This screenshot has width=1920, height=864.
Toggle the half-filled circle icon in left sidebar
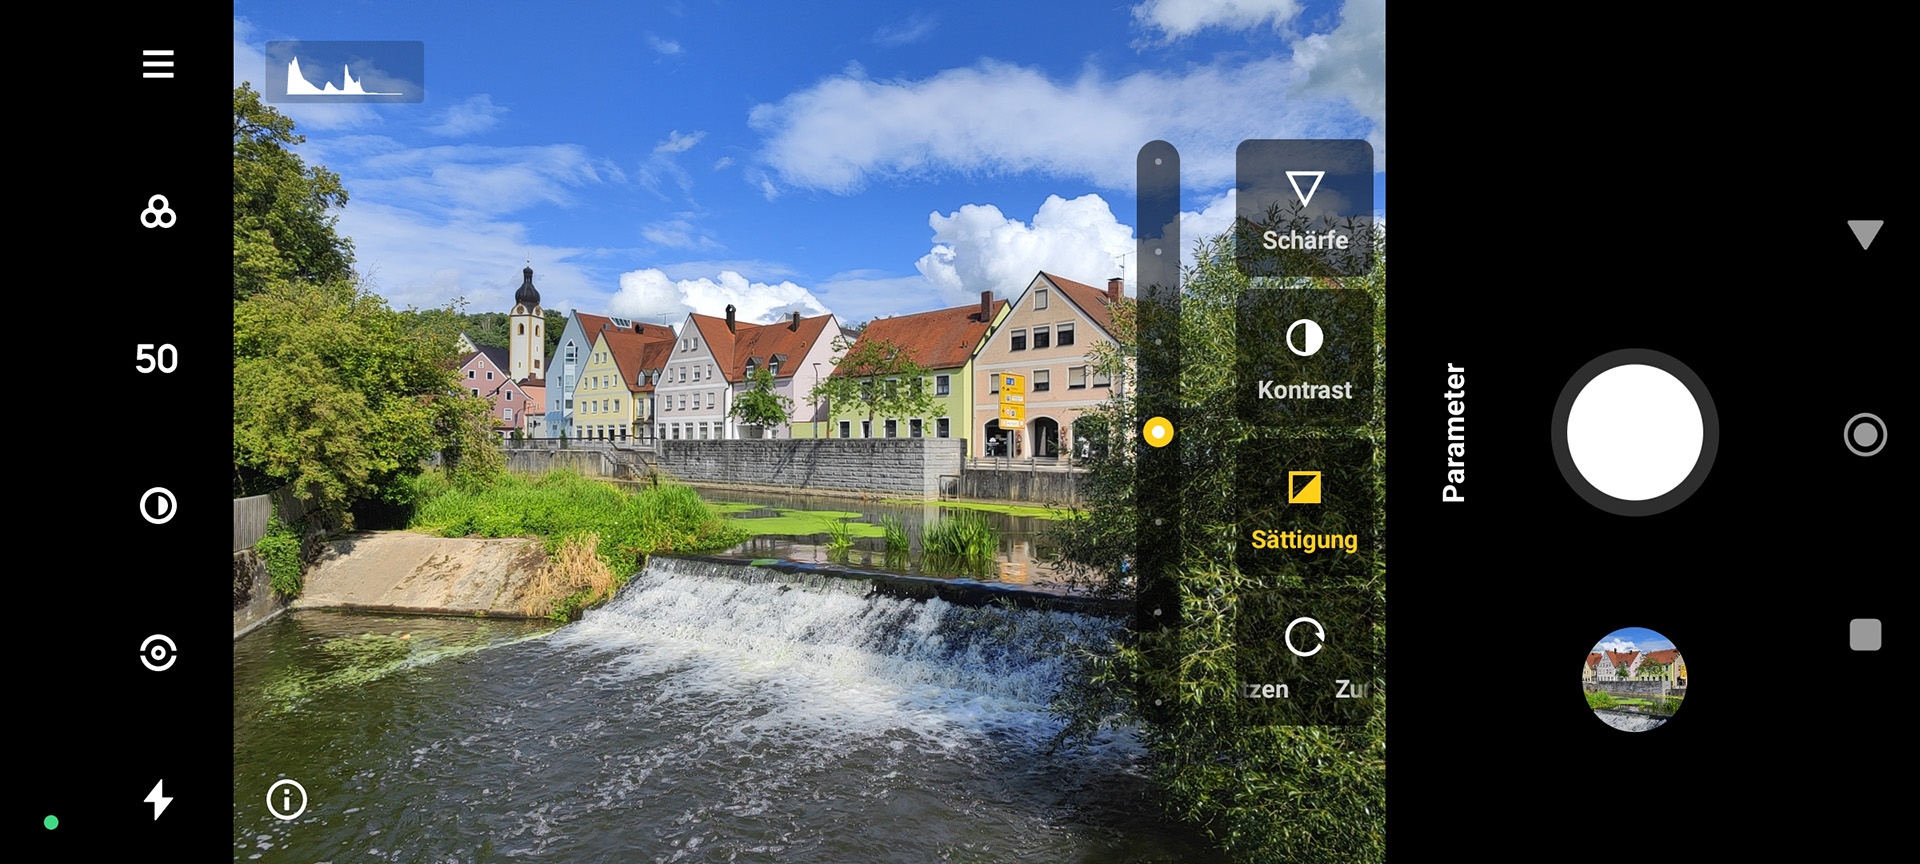click(x=158, y=506)
